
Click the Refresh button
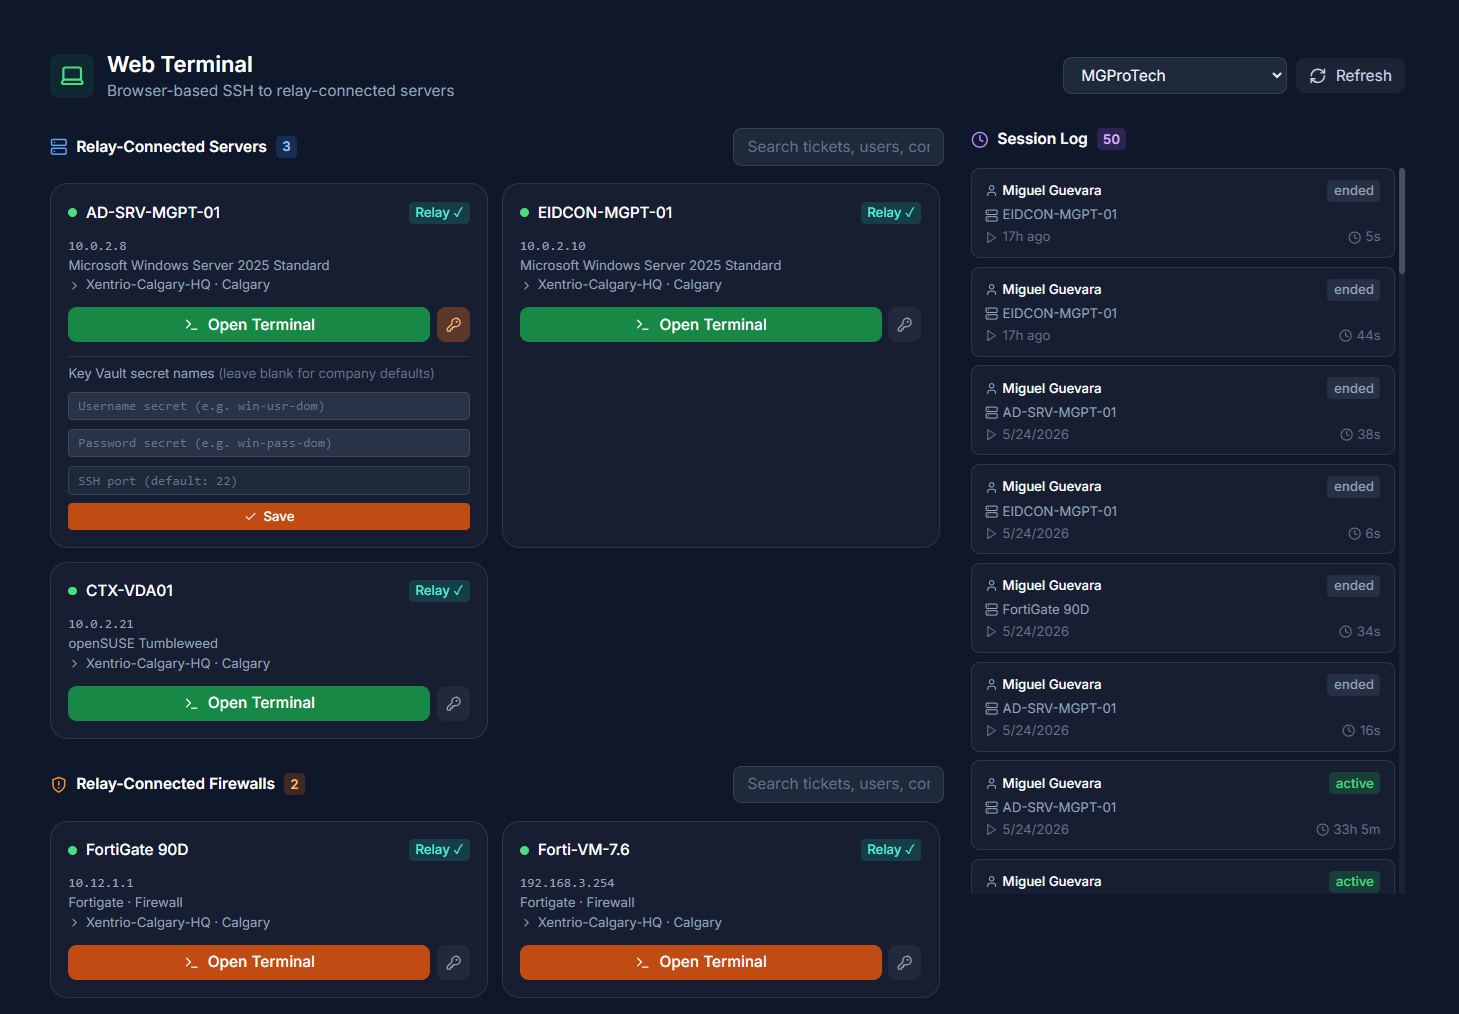pyautogui.click(x=1350, y=76)
